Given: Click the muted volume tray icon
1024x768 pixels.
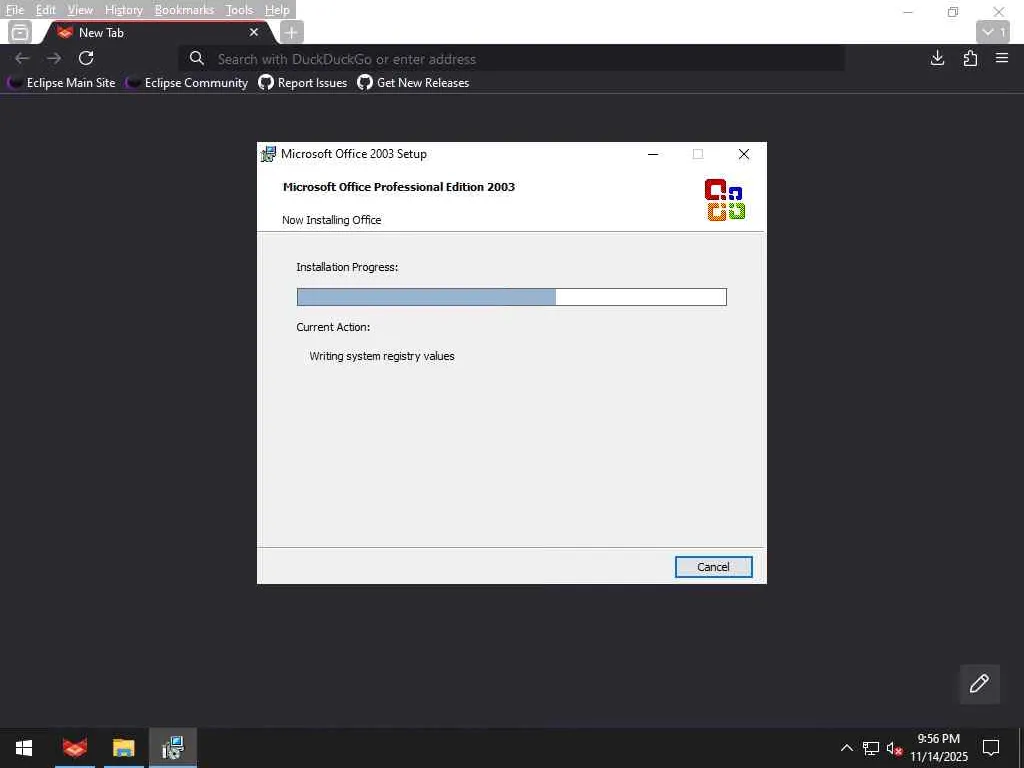Looking at the screenshot, I should click(x=894, y=748).
